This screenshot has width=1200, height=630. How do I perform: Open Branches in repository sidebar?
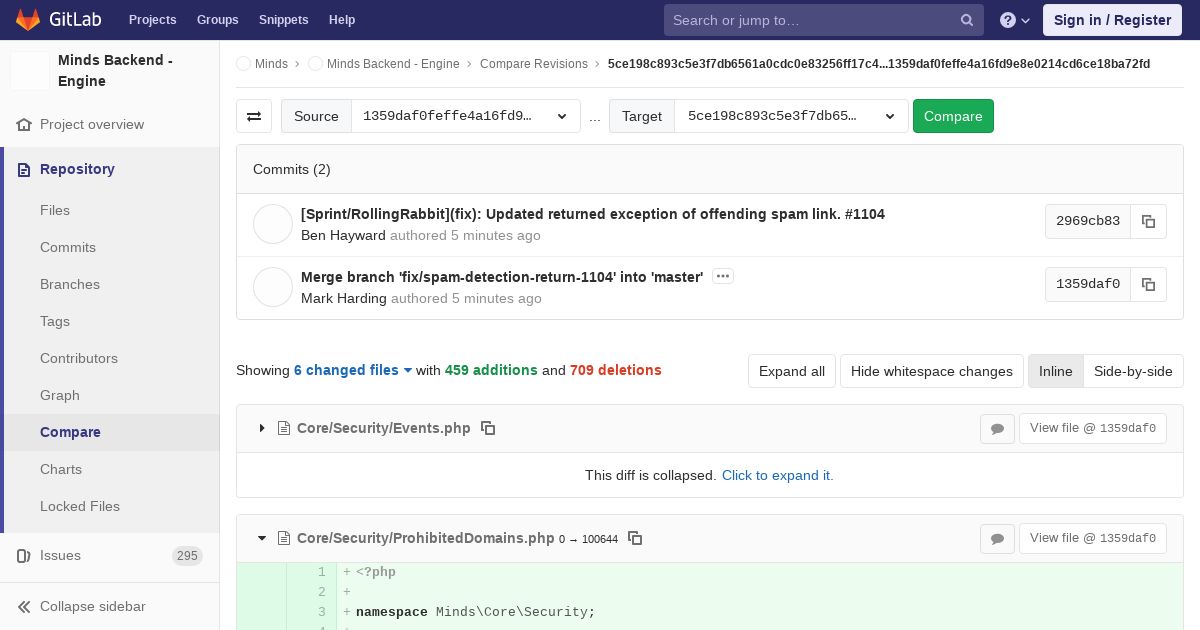70,284
